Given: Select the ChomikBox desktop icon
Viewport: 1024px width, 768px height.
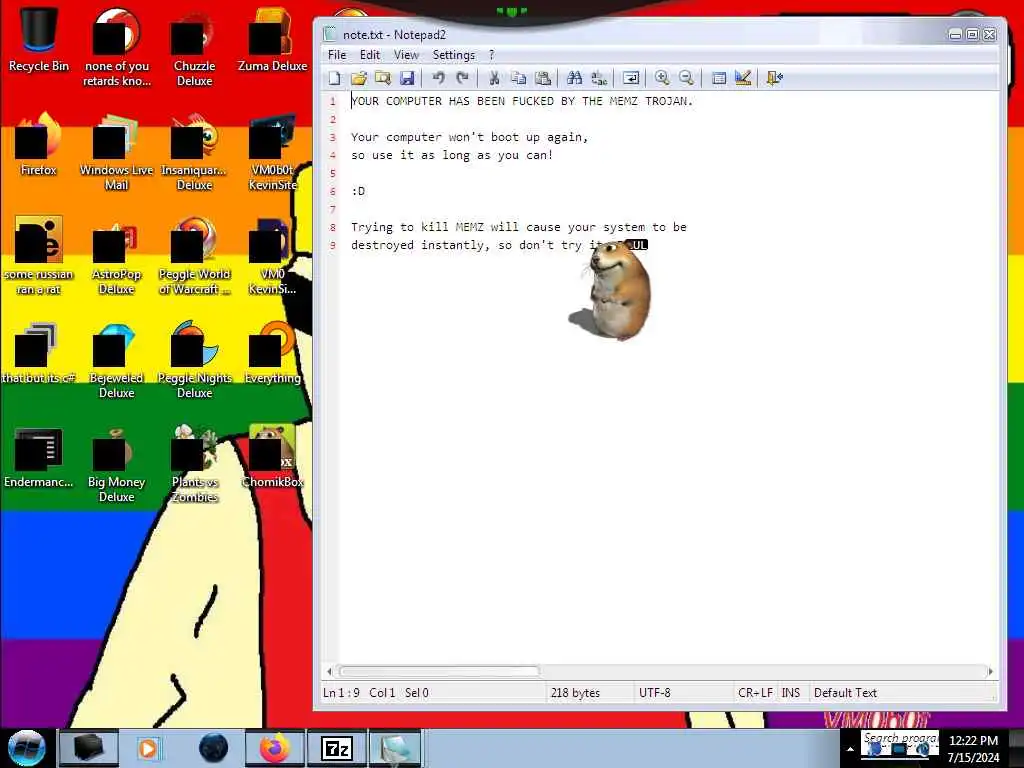Looking at the screenshot, I should pyautogui.click(x=272, y=456).
